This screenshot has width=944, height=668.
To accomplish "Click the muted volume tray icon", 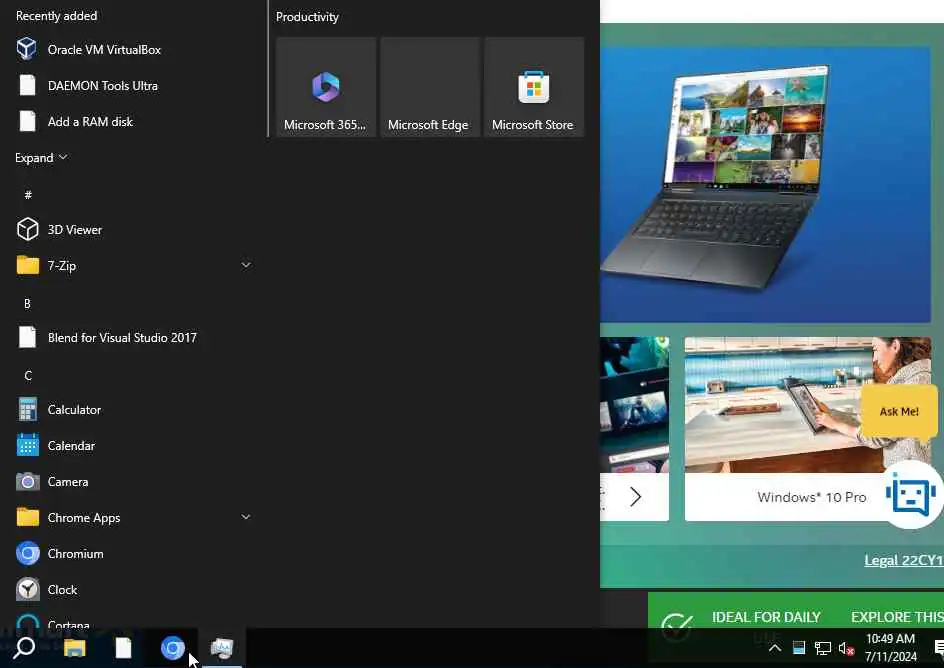I will tap(846, 649).
